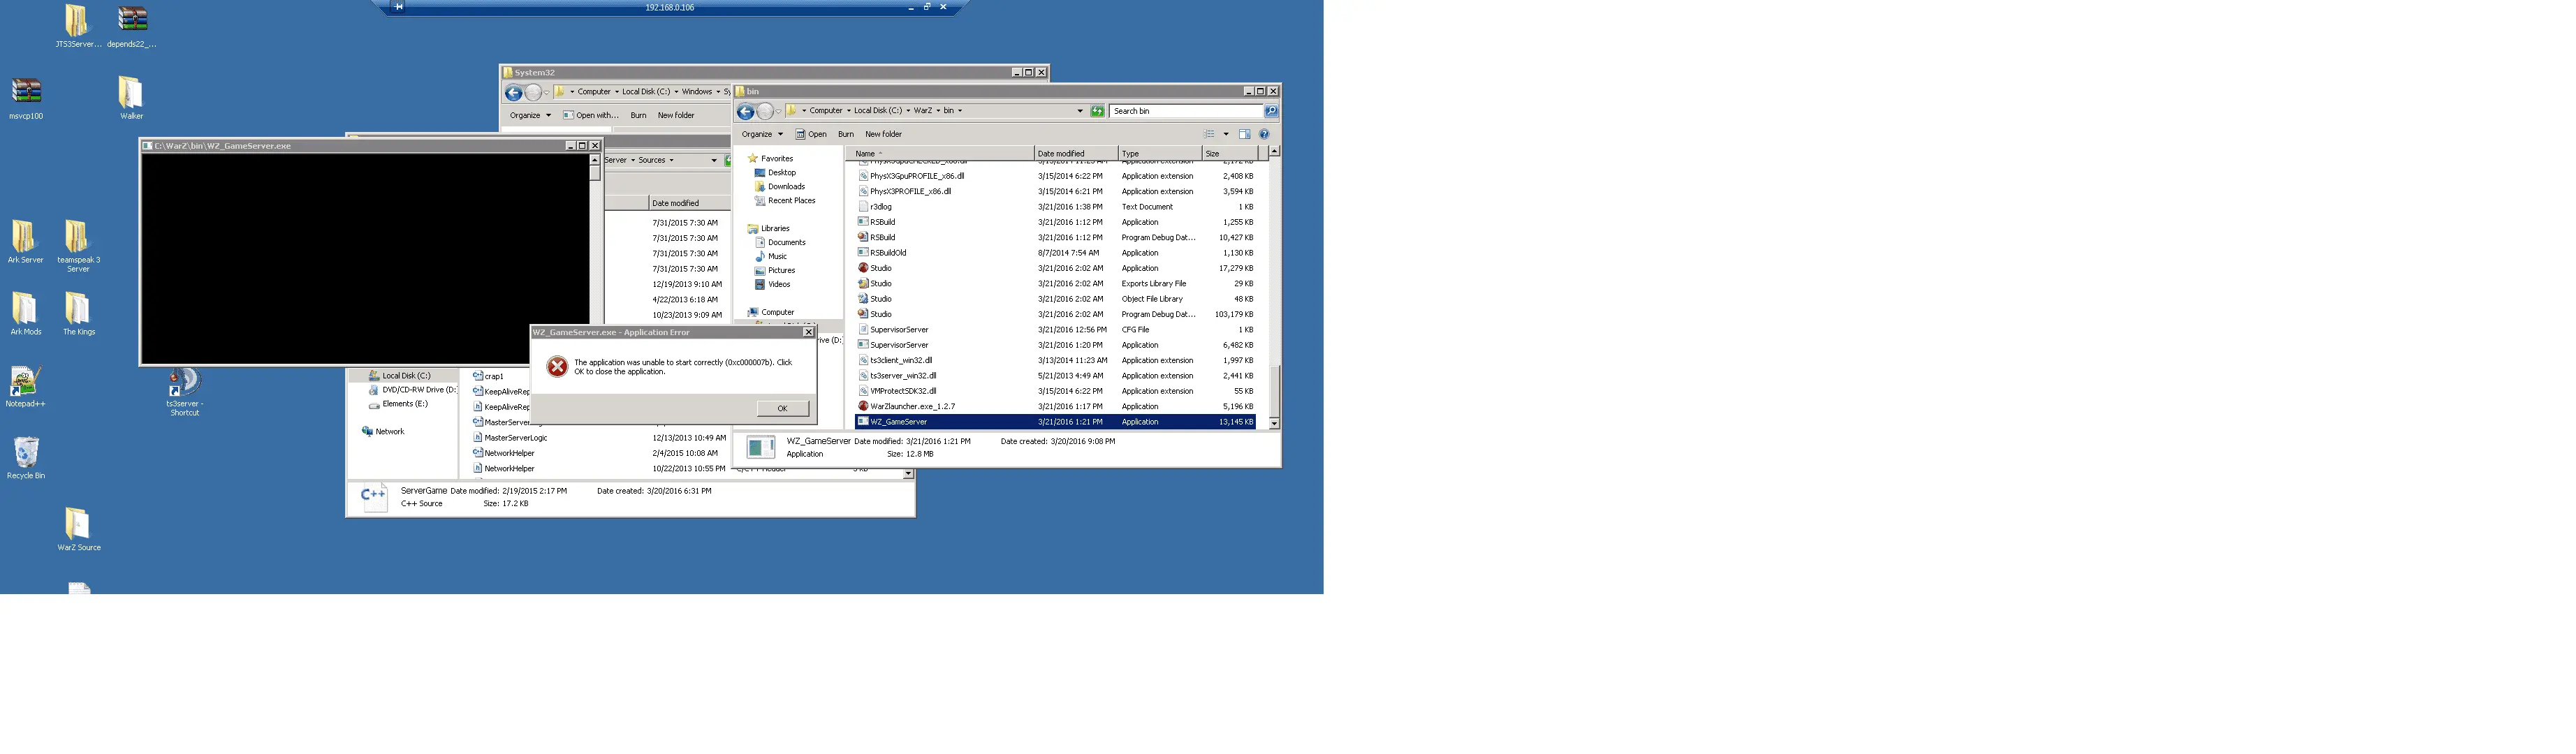The width and height of the screenshot is (2576, 754).
Task: Click the refresh icon beside bin address bar
Action: (1097, 111)
